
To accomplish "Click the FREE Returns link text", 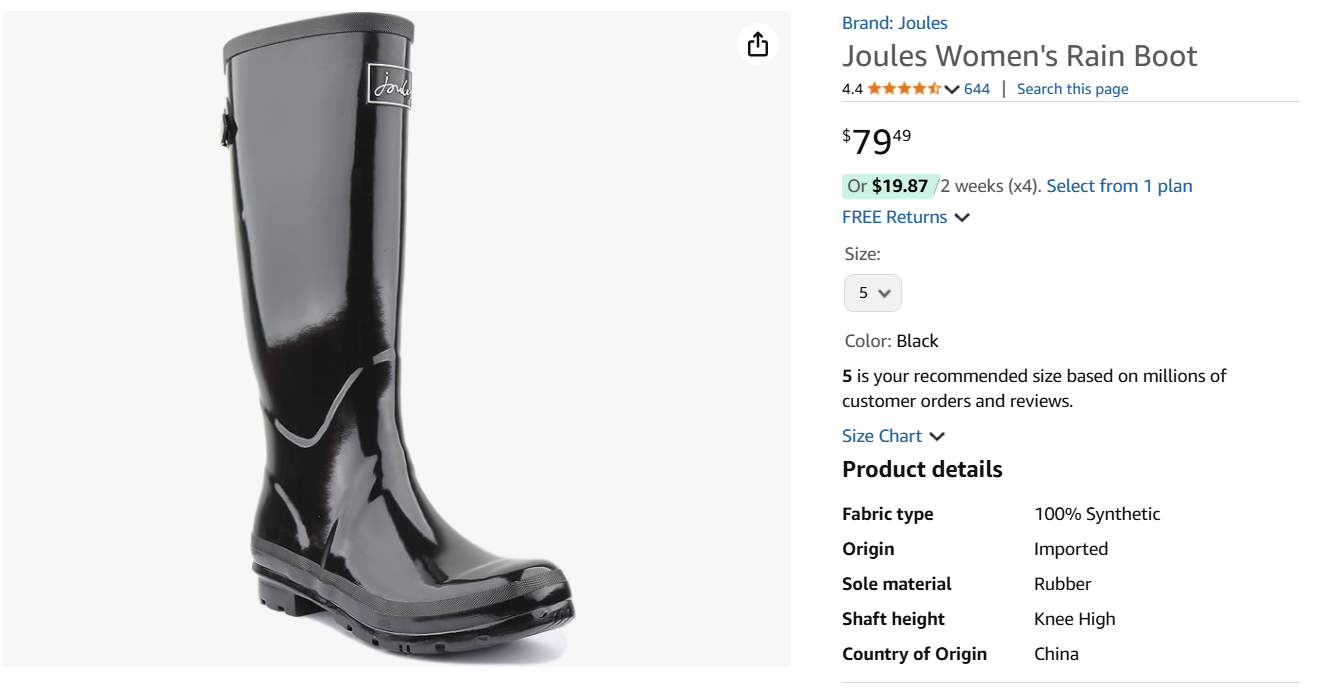I will pos(894,217).
